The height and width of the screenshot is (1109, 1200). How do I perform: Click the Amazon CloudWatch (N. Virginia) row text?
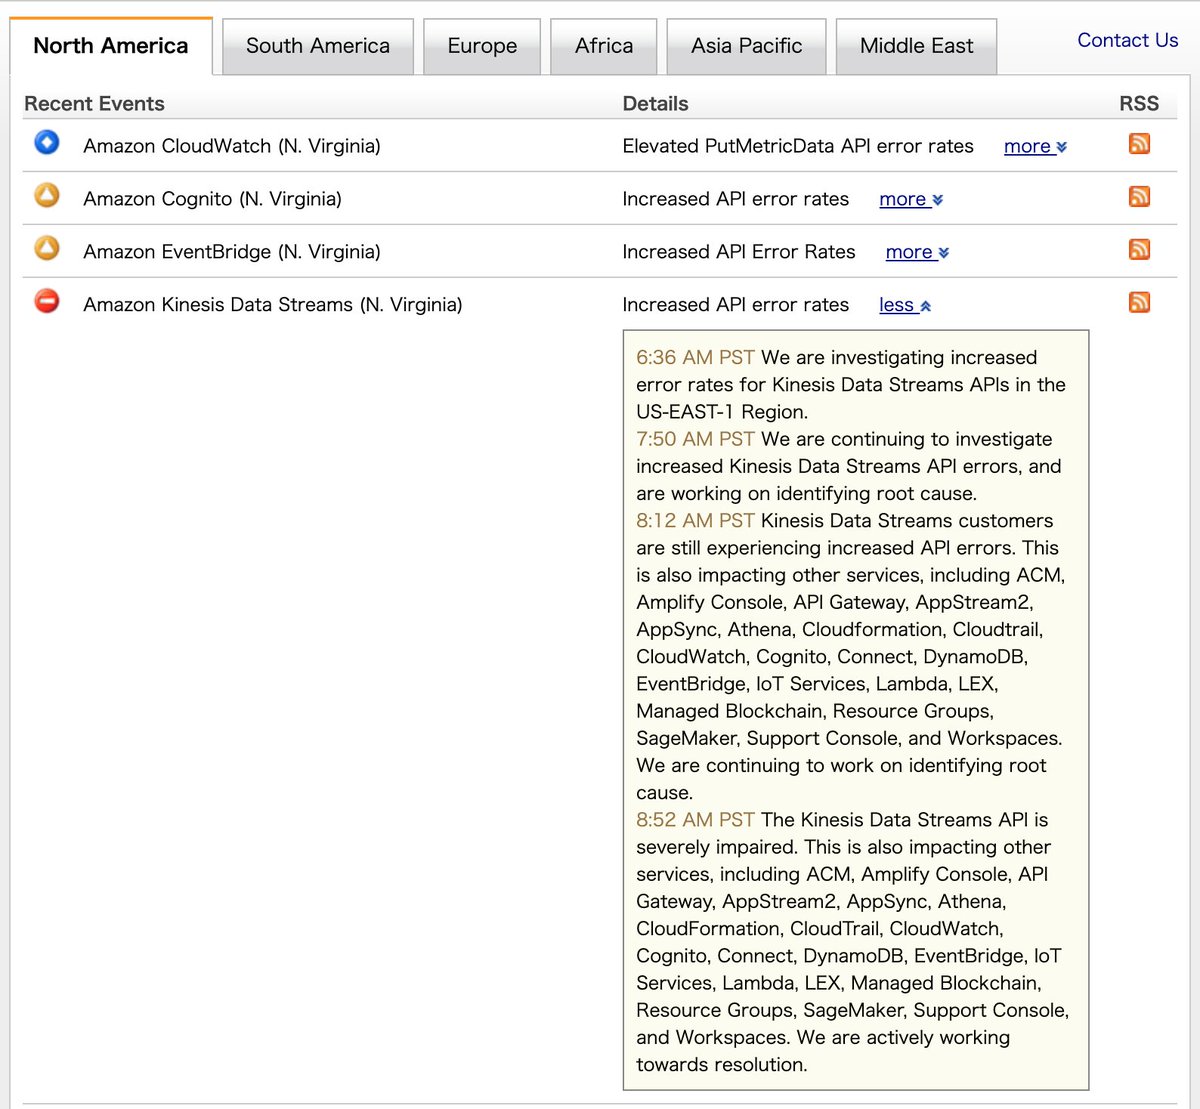(x=232, y=146)
